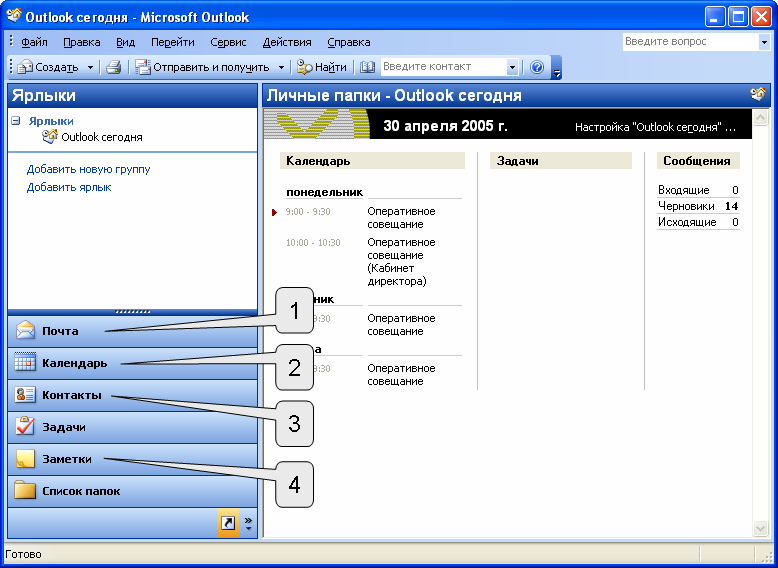Open the Address Book icon
The height and width of the screenshot is (568, 778).
point(367,67)
